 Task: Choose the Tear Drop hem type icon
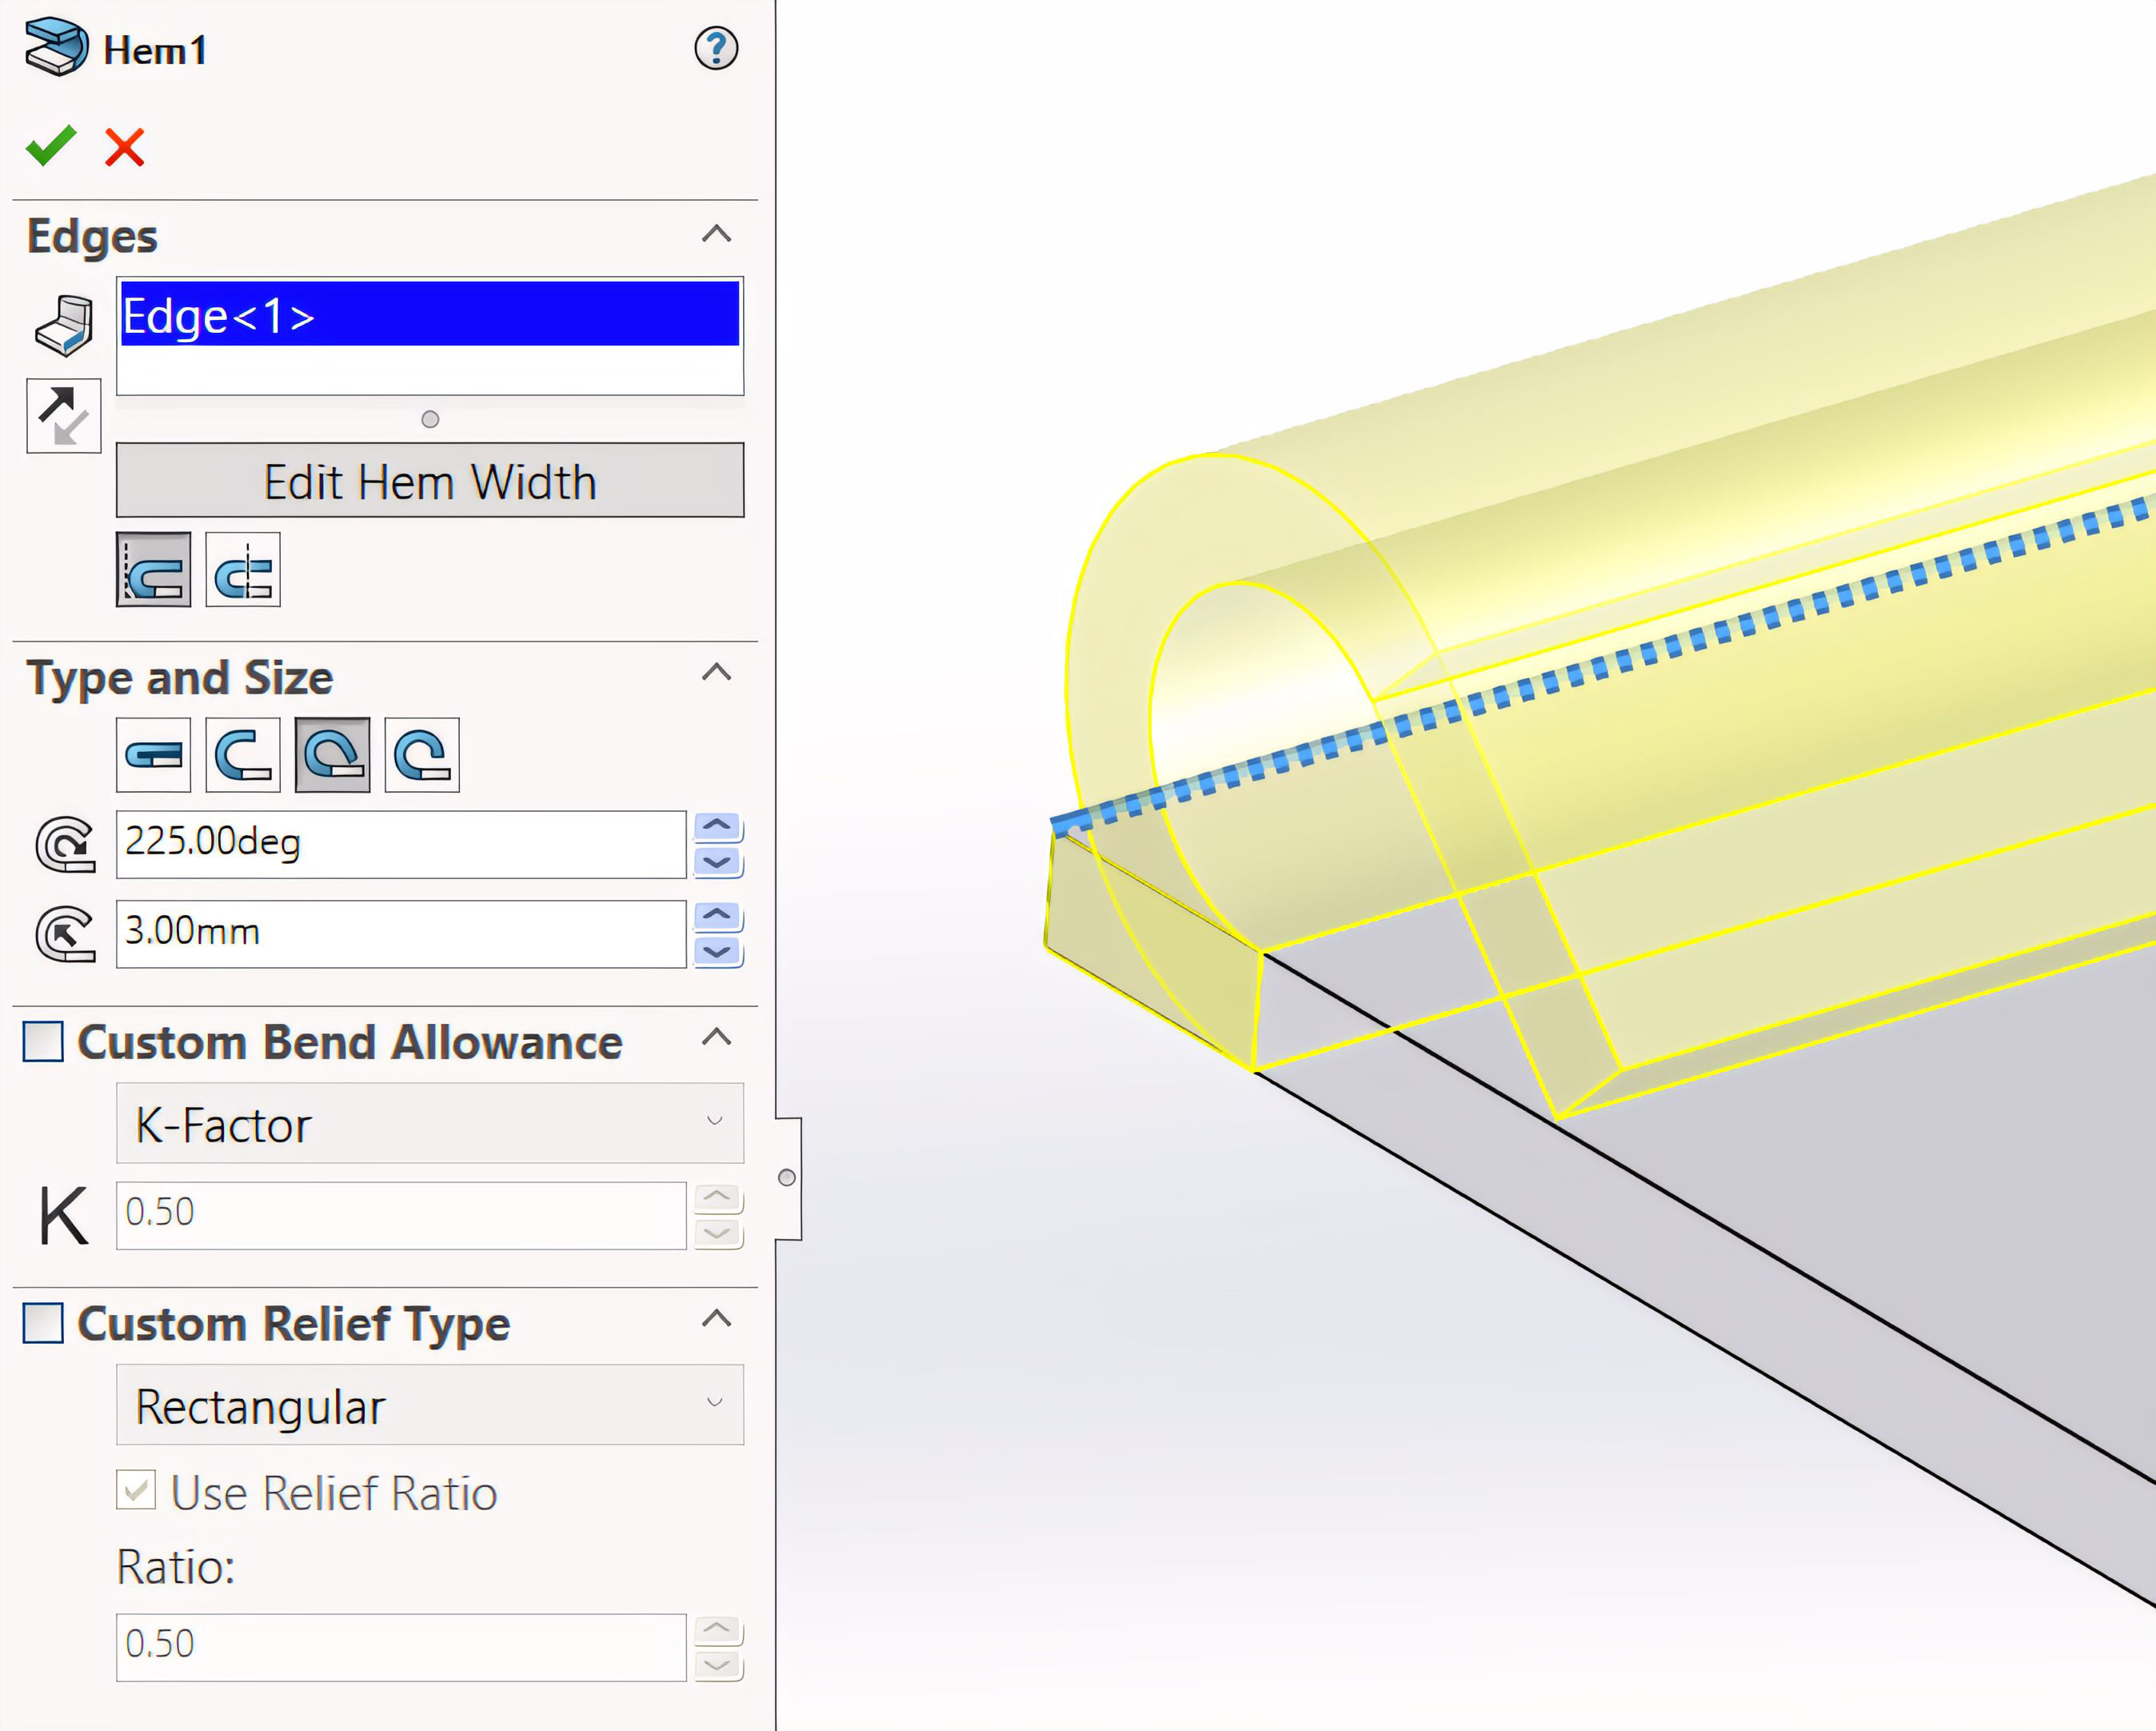tap(333, 755)
